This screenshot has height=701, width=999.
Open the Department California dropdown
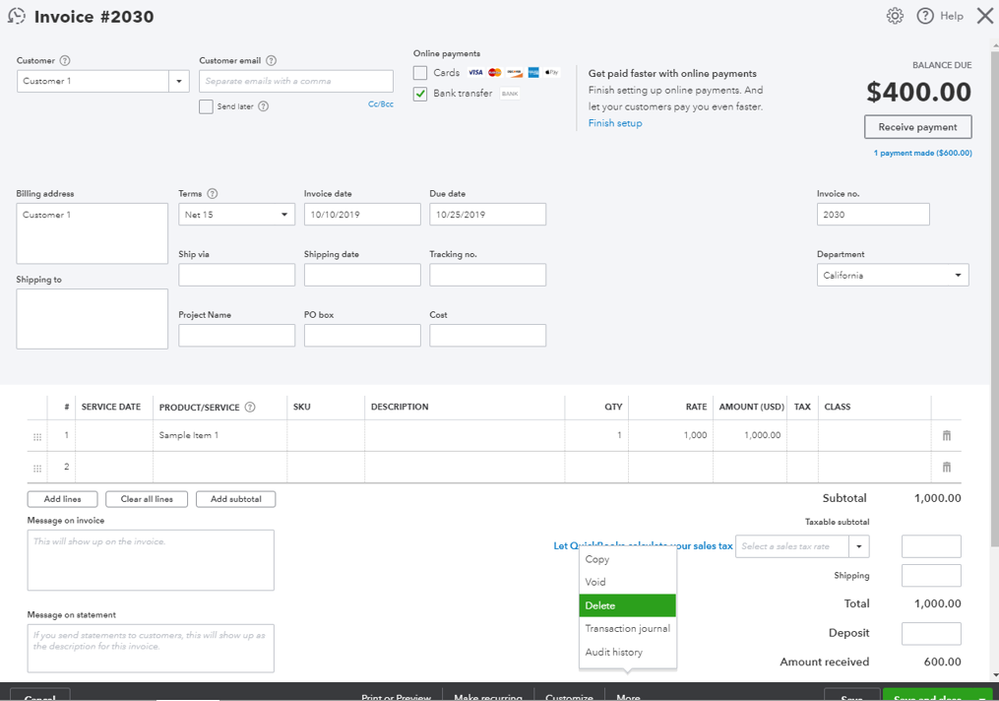point(893,275)
